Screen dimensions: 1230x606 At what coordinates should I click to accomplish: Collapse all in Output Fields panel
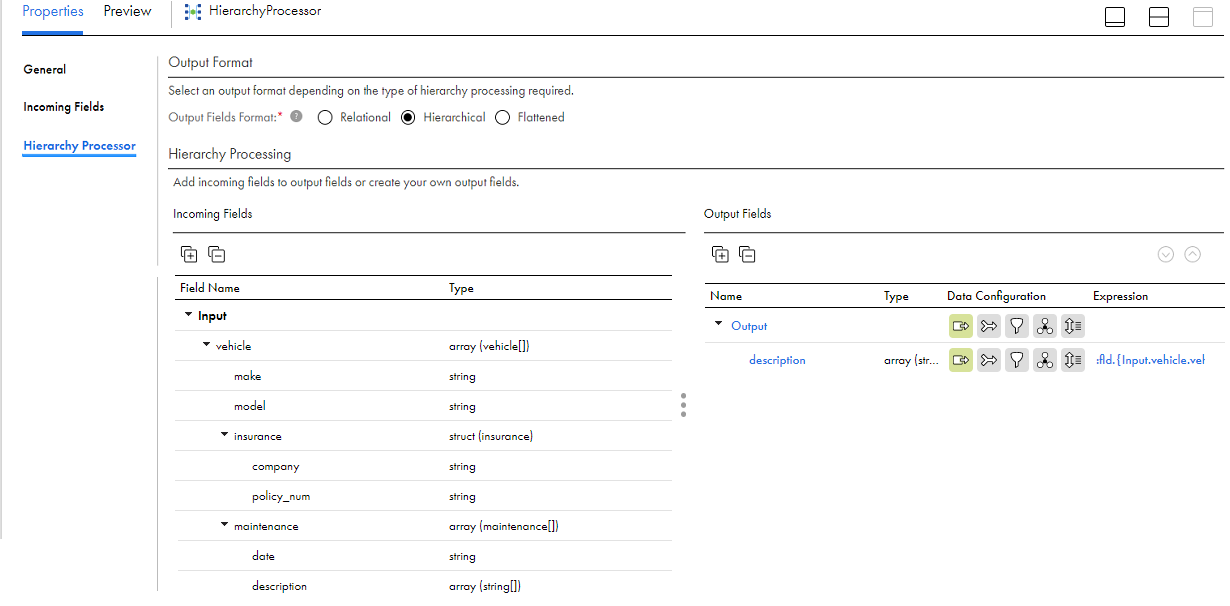pos(747,254)
